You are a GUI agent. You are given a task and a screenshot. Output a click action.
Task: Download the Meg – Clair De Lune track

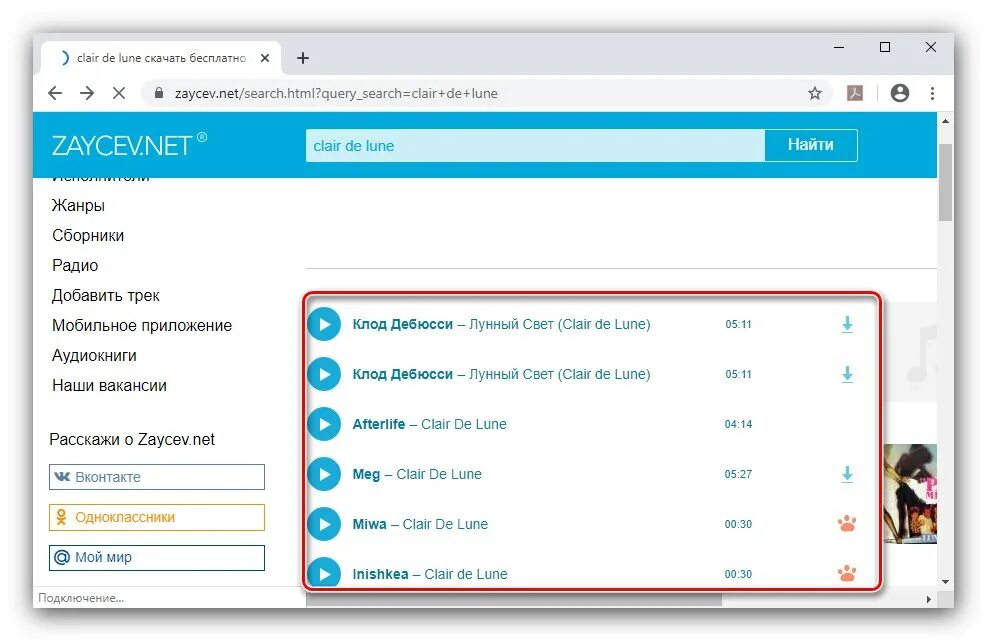(847, 474)
